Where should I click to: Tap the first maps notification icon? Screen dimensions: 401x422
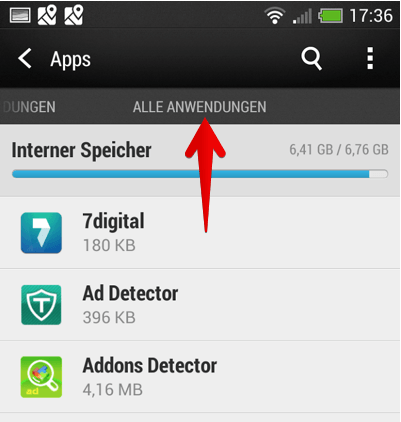click(47, 15)
